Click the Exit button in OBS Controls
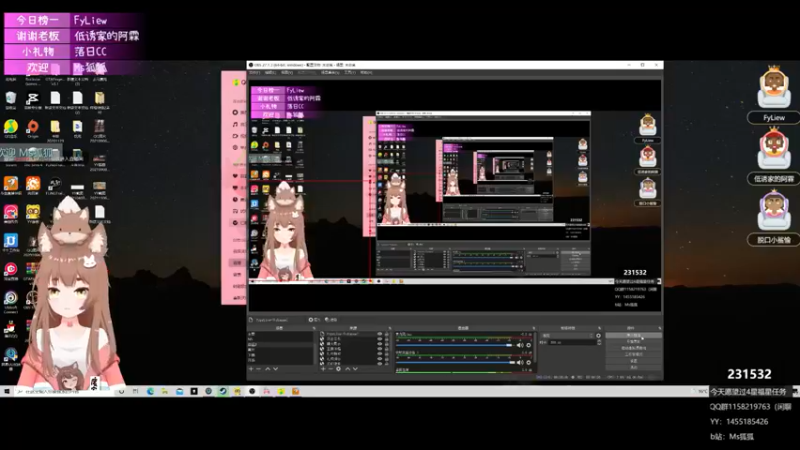Image resolution: width=800 pixels, height=450 pixels. pyautogui.click(x=634, y=367)
